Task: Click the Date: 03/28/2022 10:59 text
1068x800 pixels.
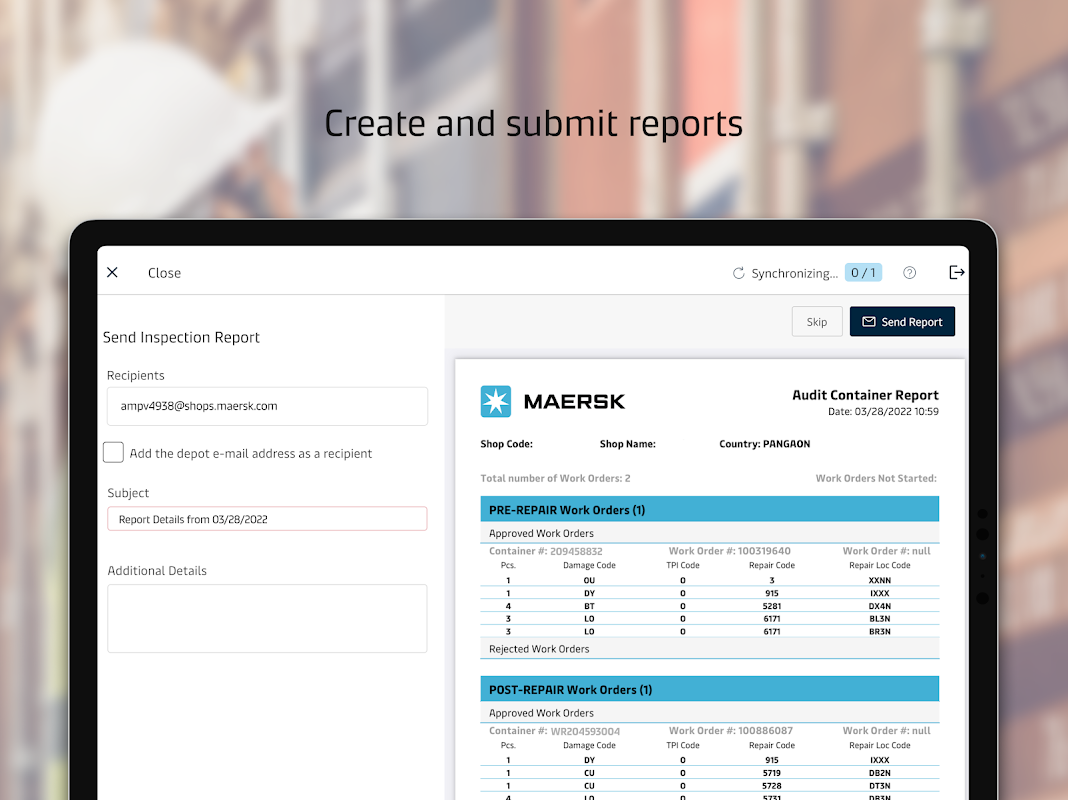Action: click(x=883, y=411)
